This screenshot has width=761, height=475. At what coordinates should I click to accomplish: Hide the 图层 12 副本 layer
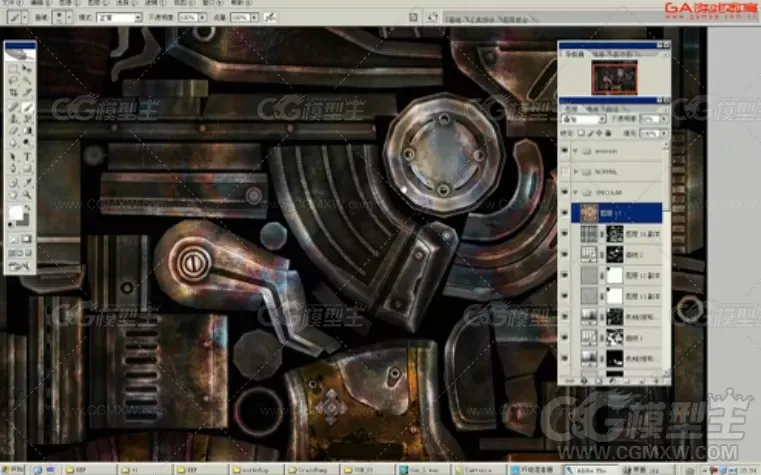[x=564, y=275]
